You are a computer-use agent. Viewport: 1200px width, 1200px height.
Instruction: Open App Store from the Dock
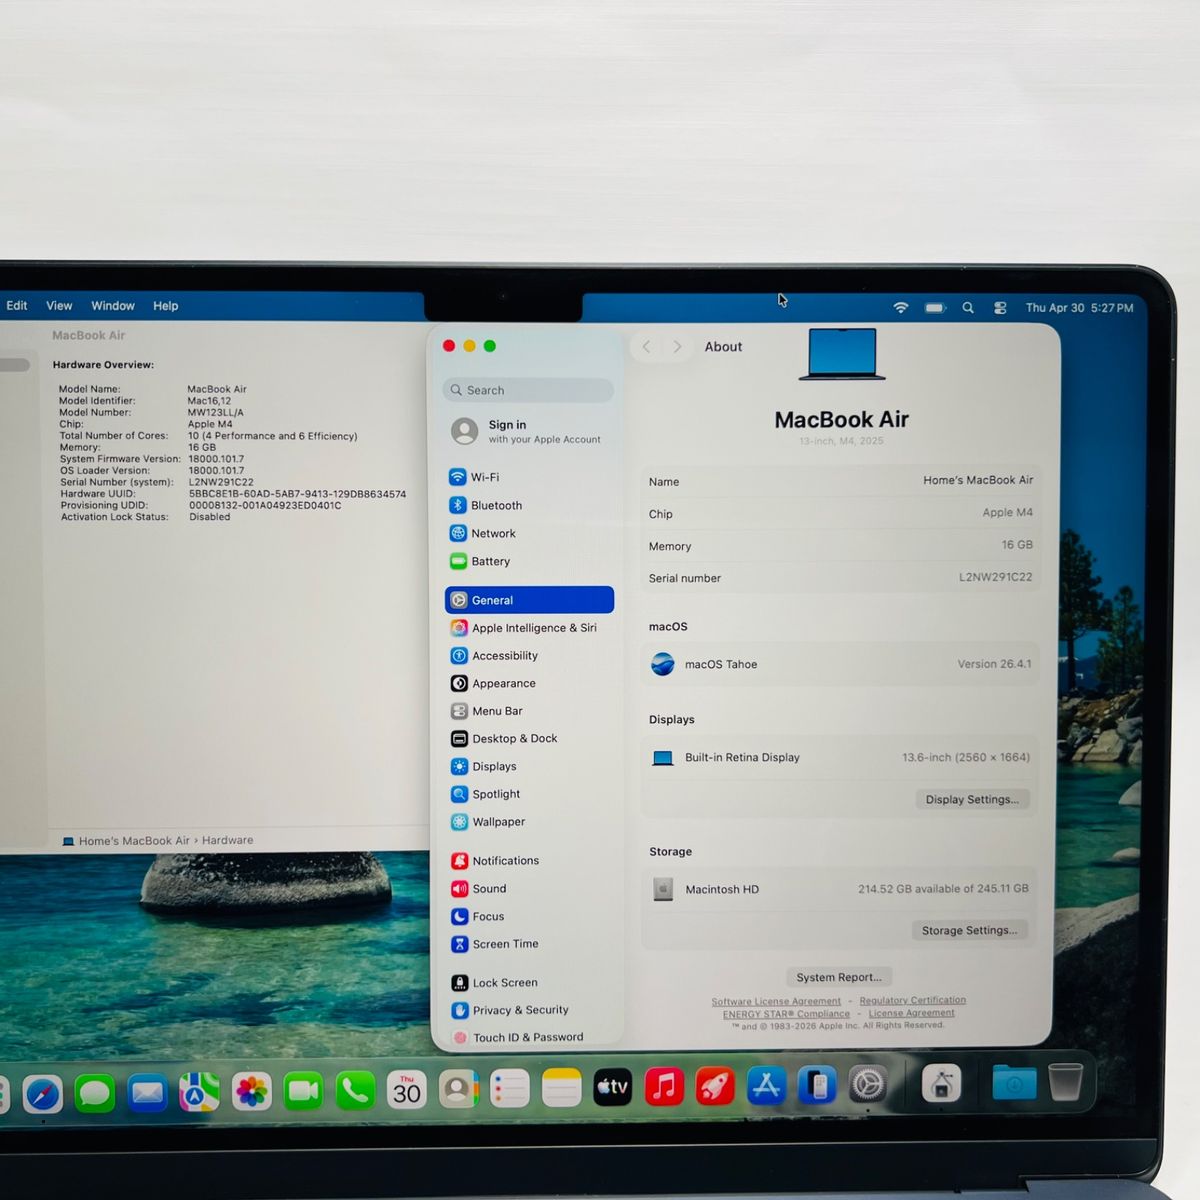(766, 1085)
